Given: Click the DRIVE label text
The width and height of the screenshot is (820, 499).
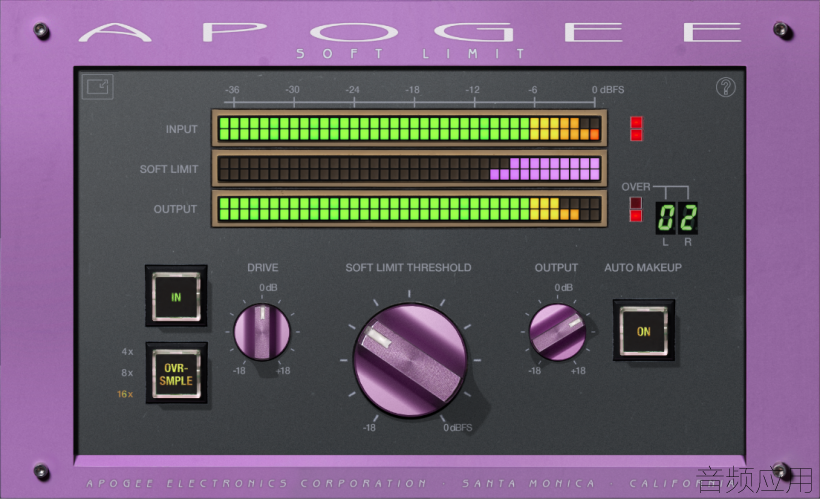Looking at the screenshot, I should (263, 267).
